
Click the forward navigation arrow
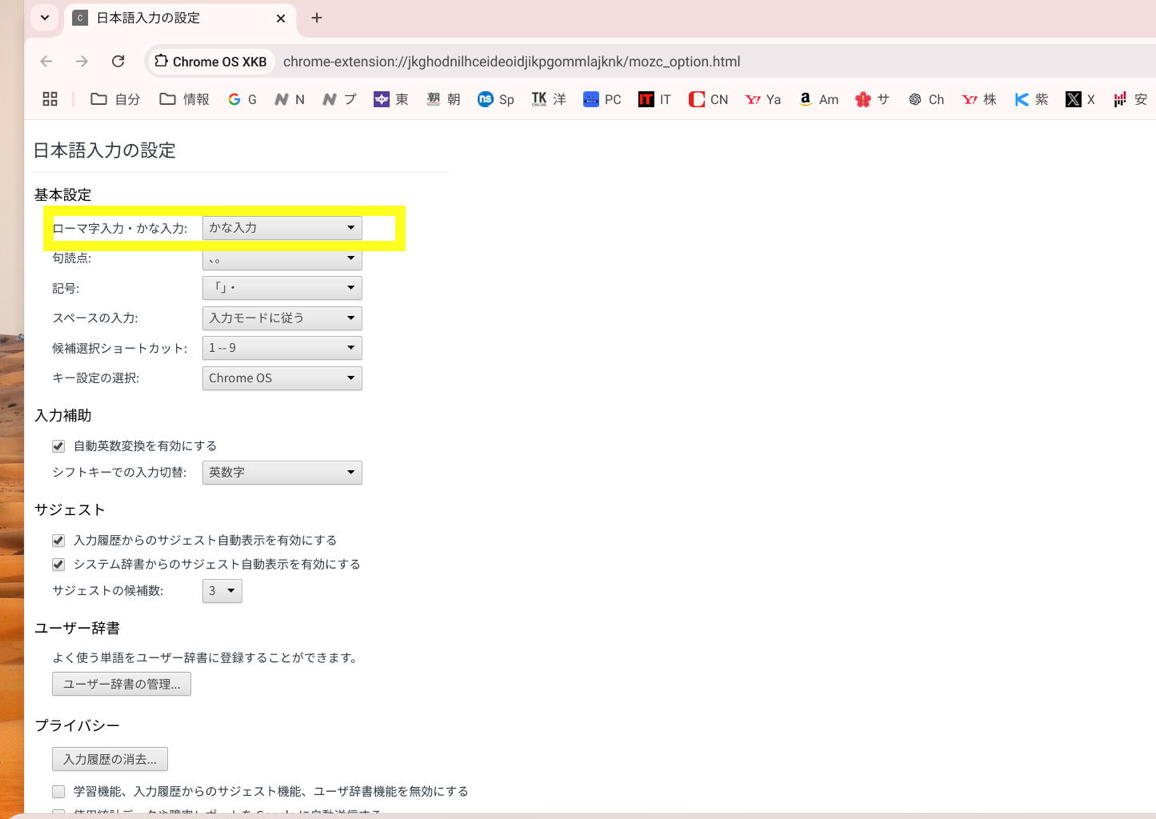pos(82,61)
